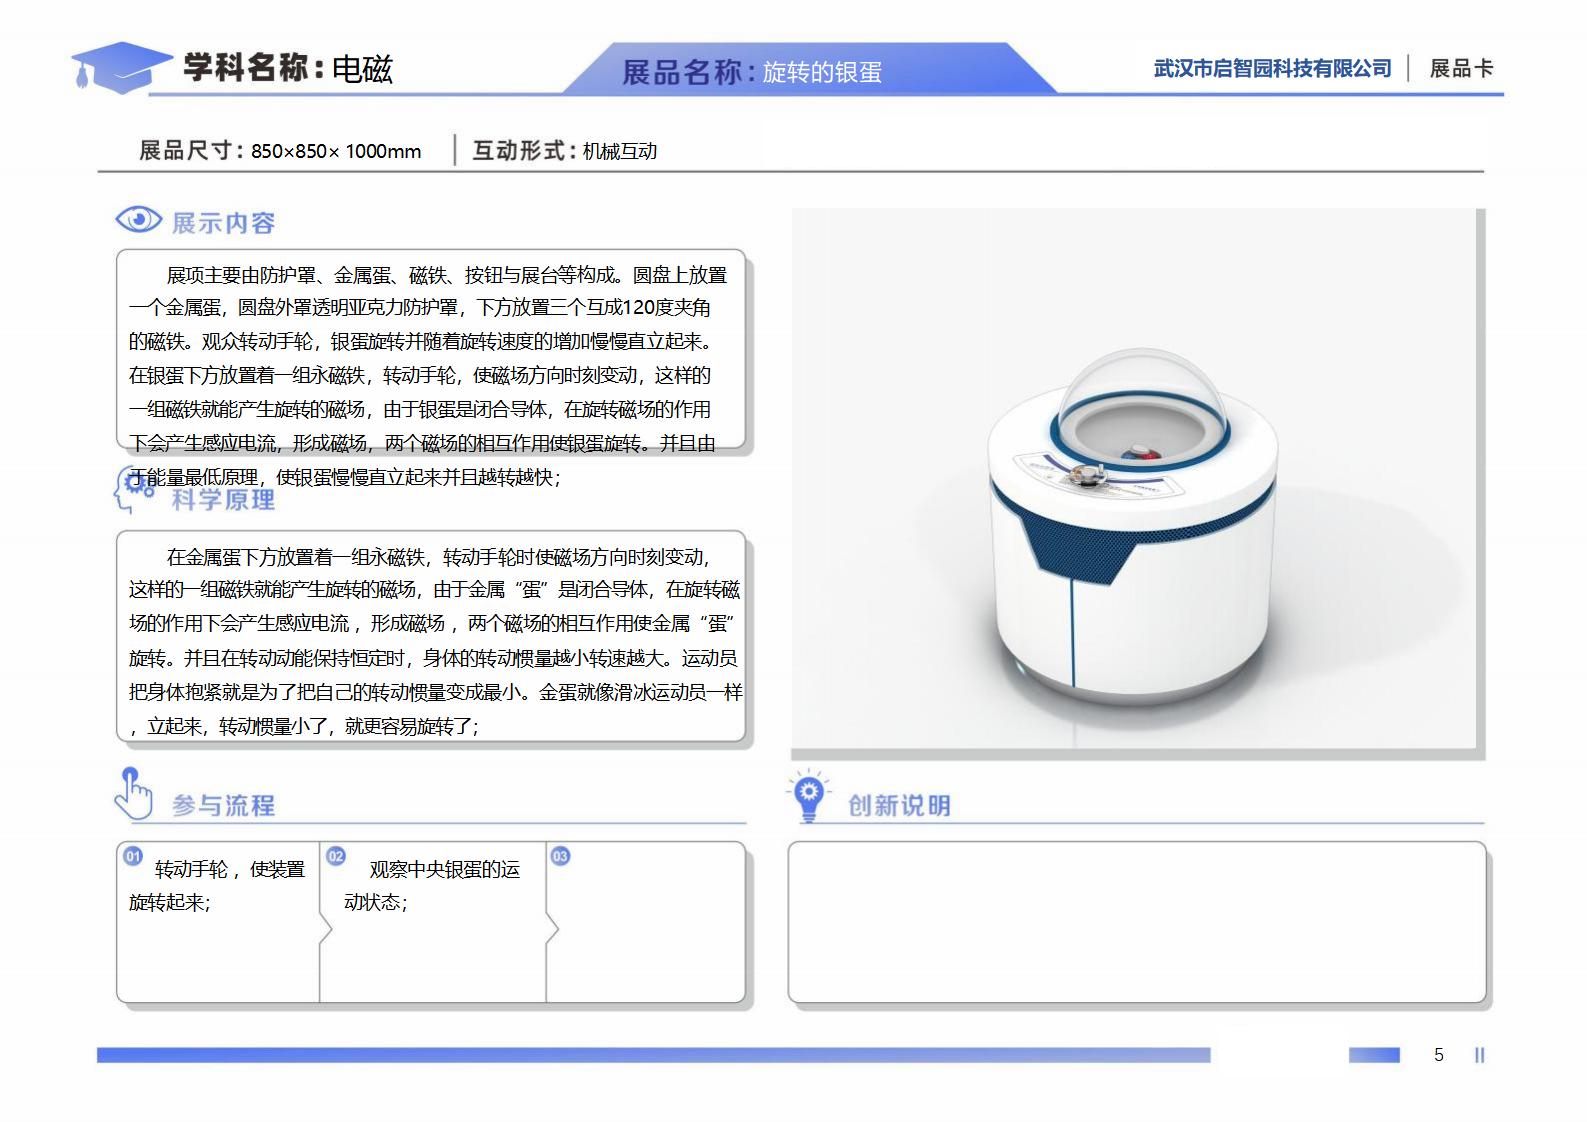Click the empty step 03 panel
Image resolution: width=1587 pixels, height=1122 pixels.
pos(646,922)
